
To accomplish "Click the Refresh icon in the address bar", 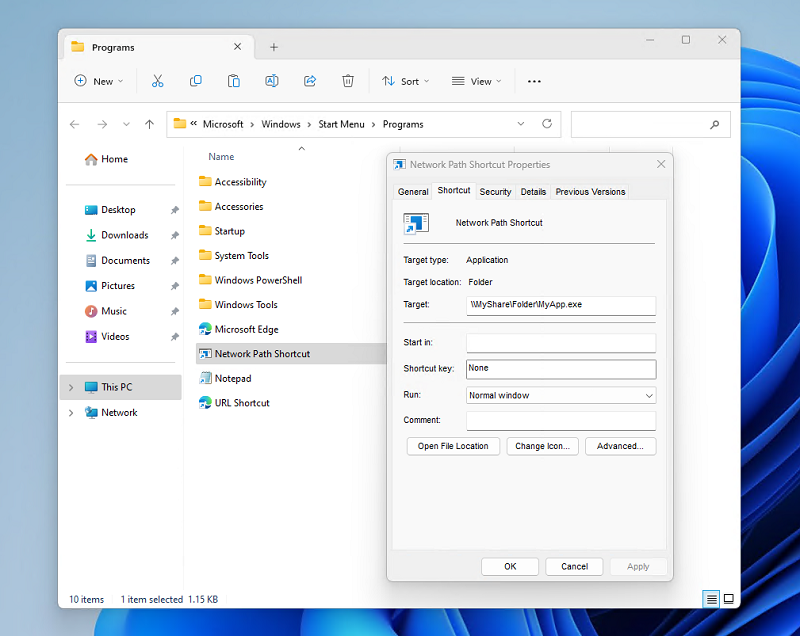I will click(x=547, y=124).
